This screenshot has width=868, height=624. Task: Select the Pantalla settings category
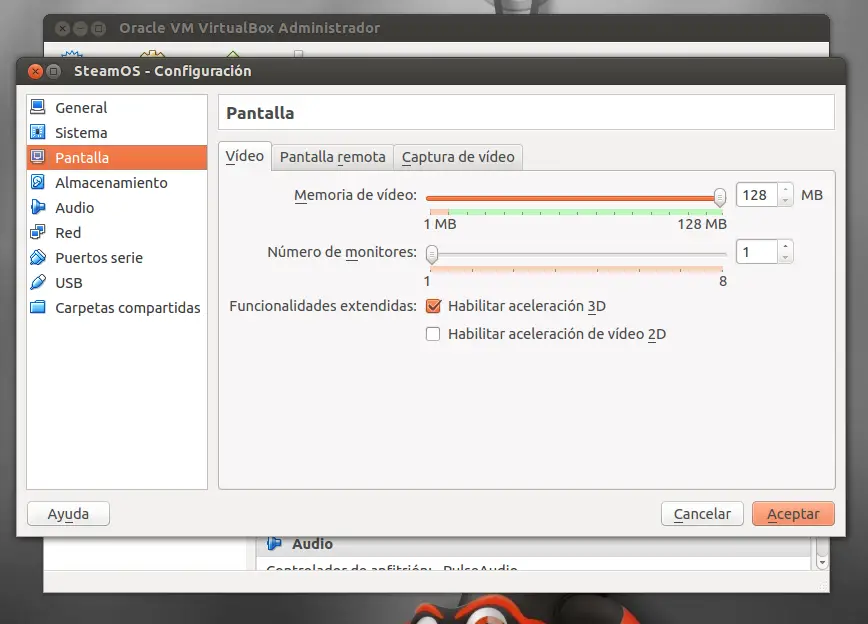point(117,157)
